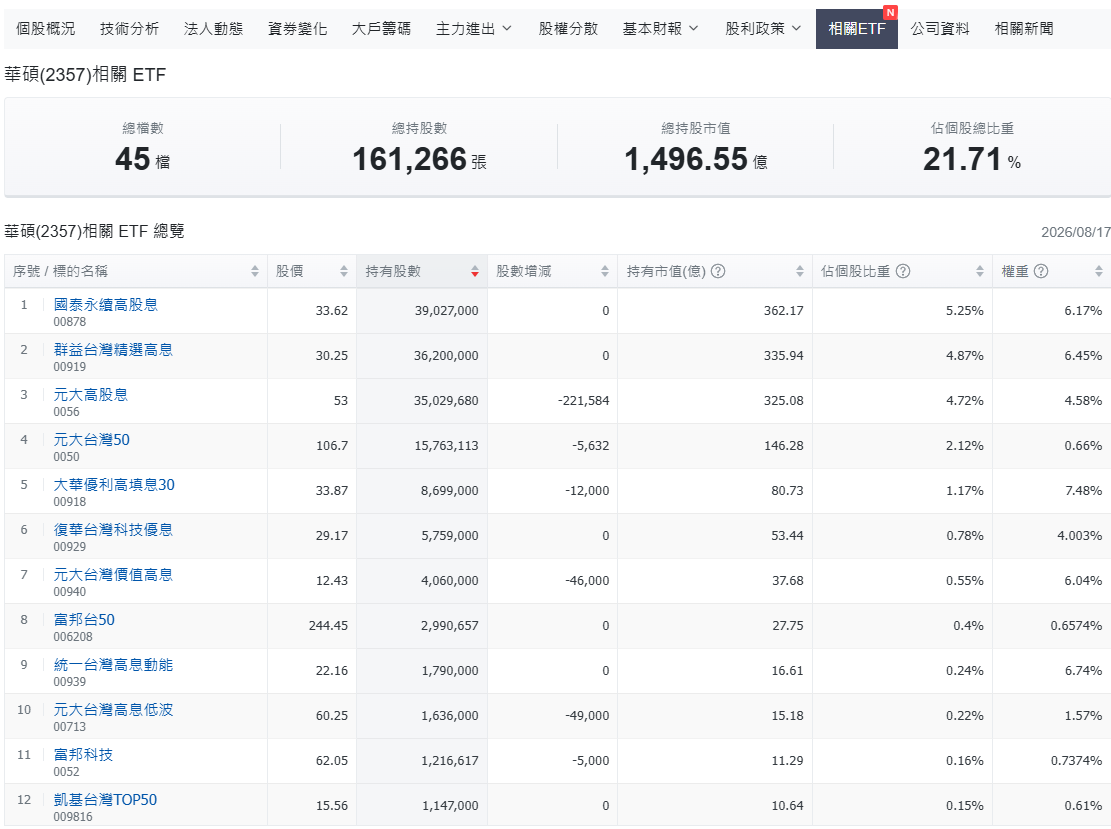Toggle sort arrows on 持有股數 column
The image size is (1111, 829).
[475, 271]
